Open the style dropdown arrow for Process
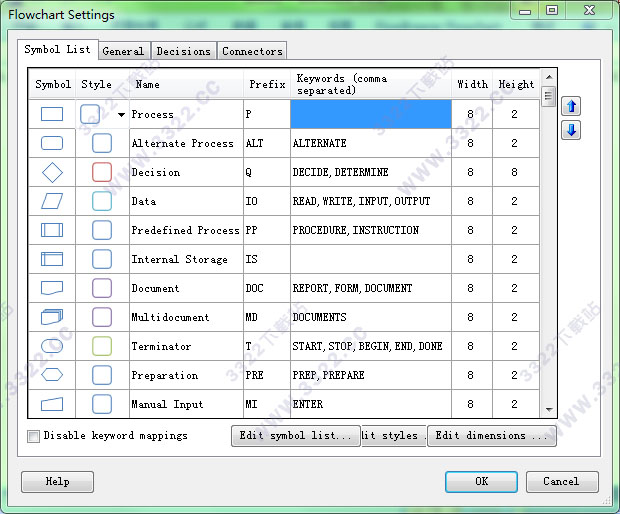 coord(122,115)
